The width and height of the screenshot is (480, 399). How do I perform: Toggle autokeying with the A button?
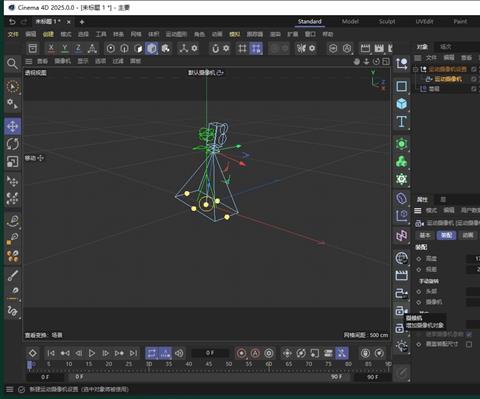coord(255,353)
